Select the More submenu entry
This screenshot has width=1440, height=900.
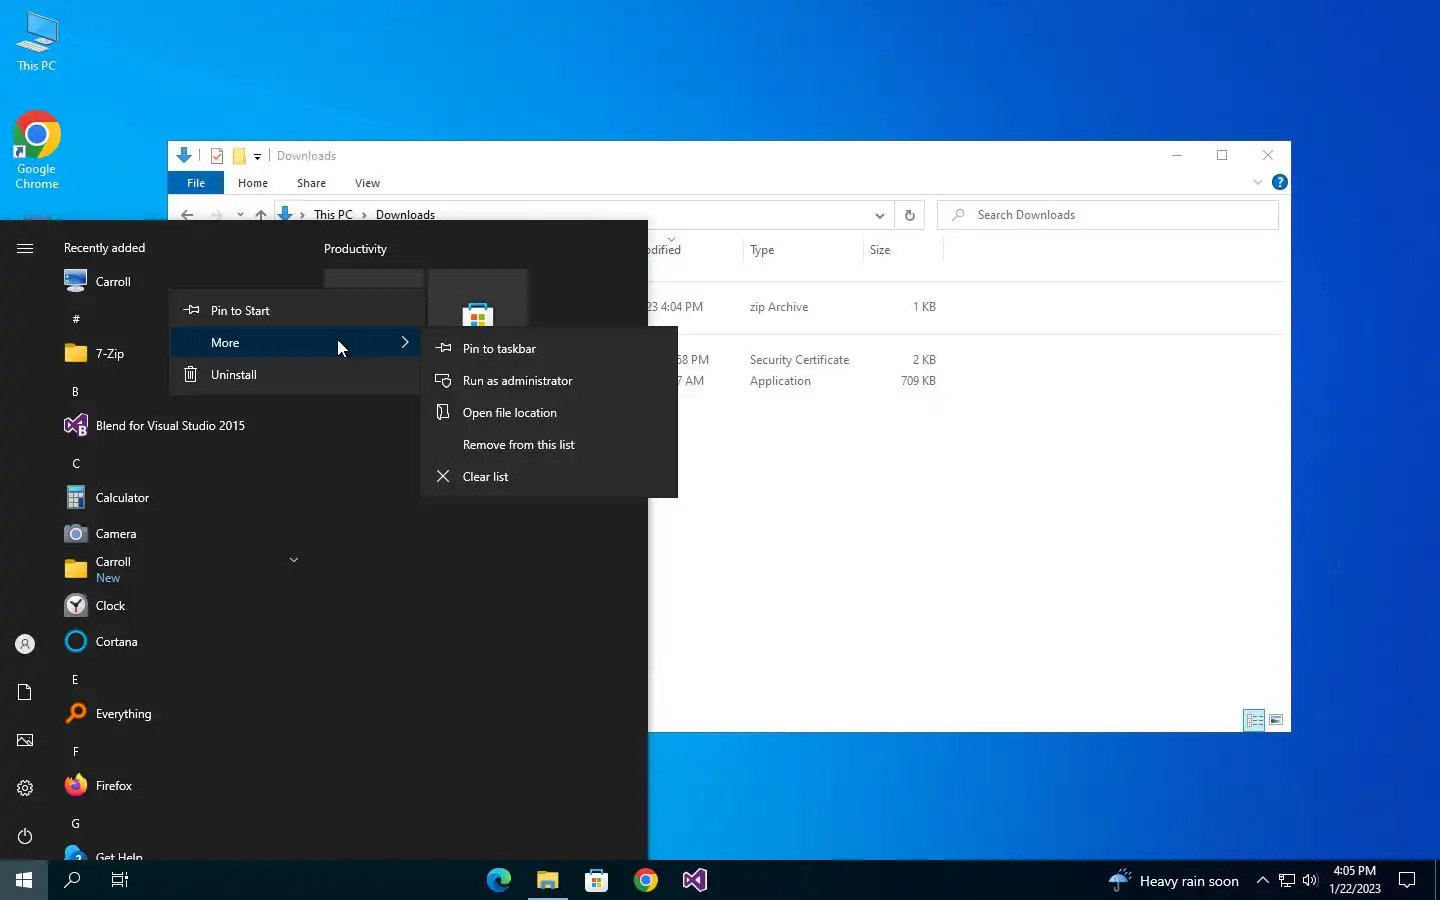point(295,342)
